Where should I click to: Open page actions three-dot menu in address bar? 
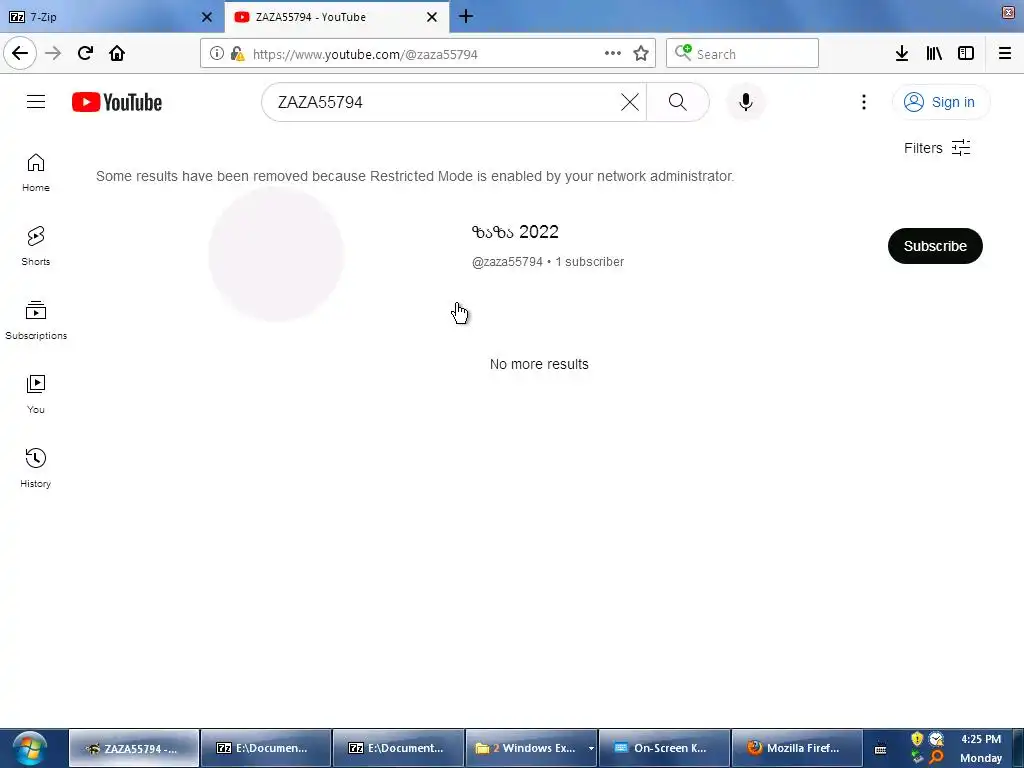[613, 54]
